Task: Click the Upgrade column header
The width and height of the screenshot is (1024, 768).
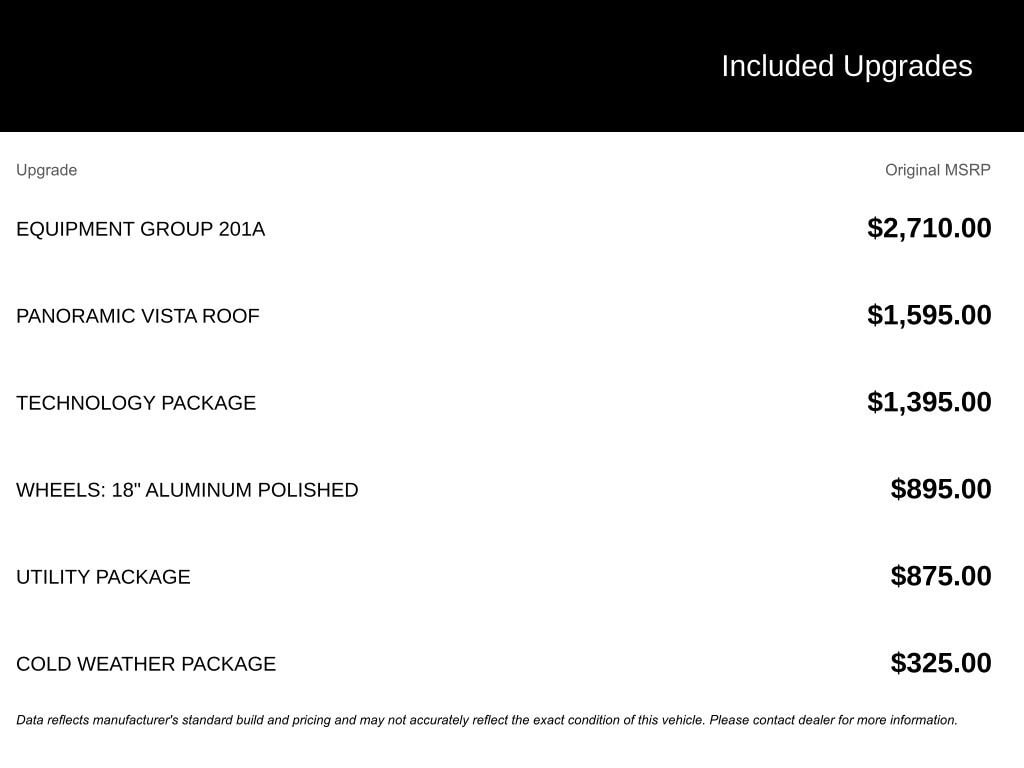Action: pyautogui.click(x=46, y=170)
